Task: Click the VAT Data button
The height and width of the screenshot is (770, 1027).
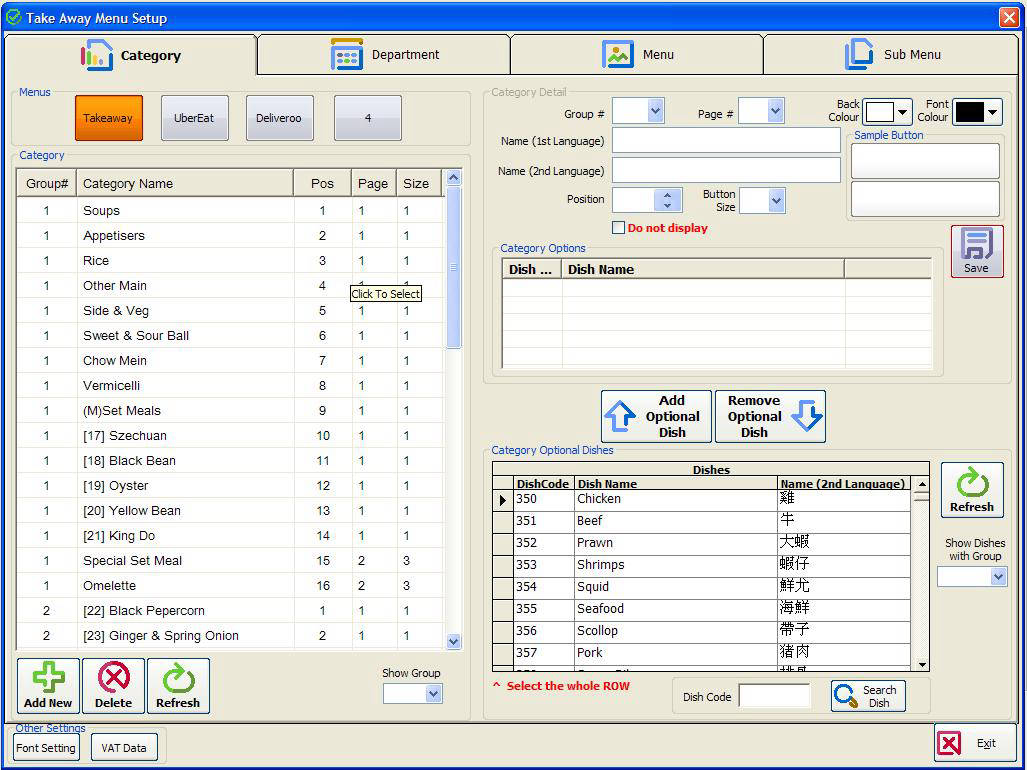Action: [124, 748]
